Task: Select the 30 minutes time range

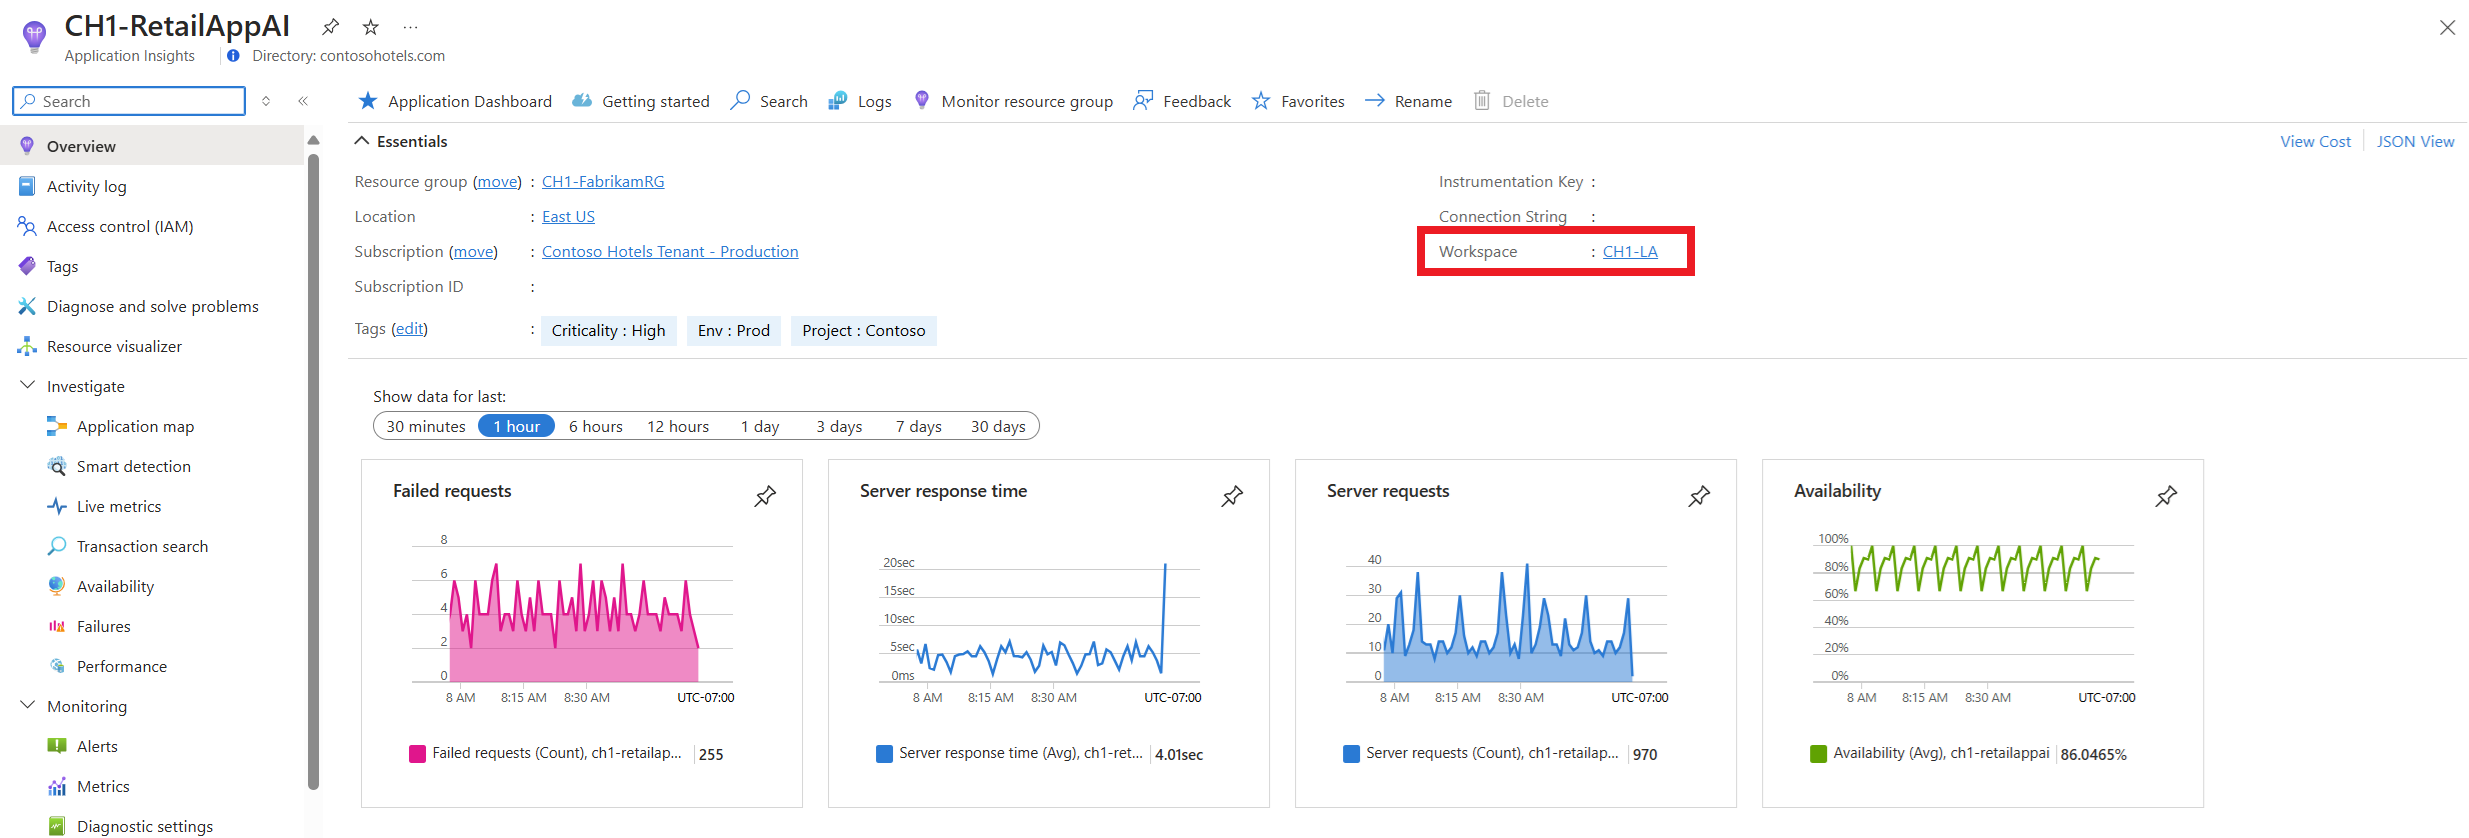Action: click(426, 426)
